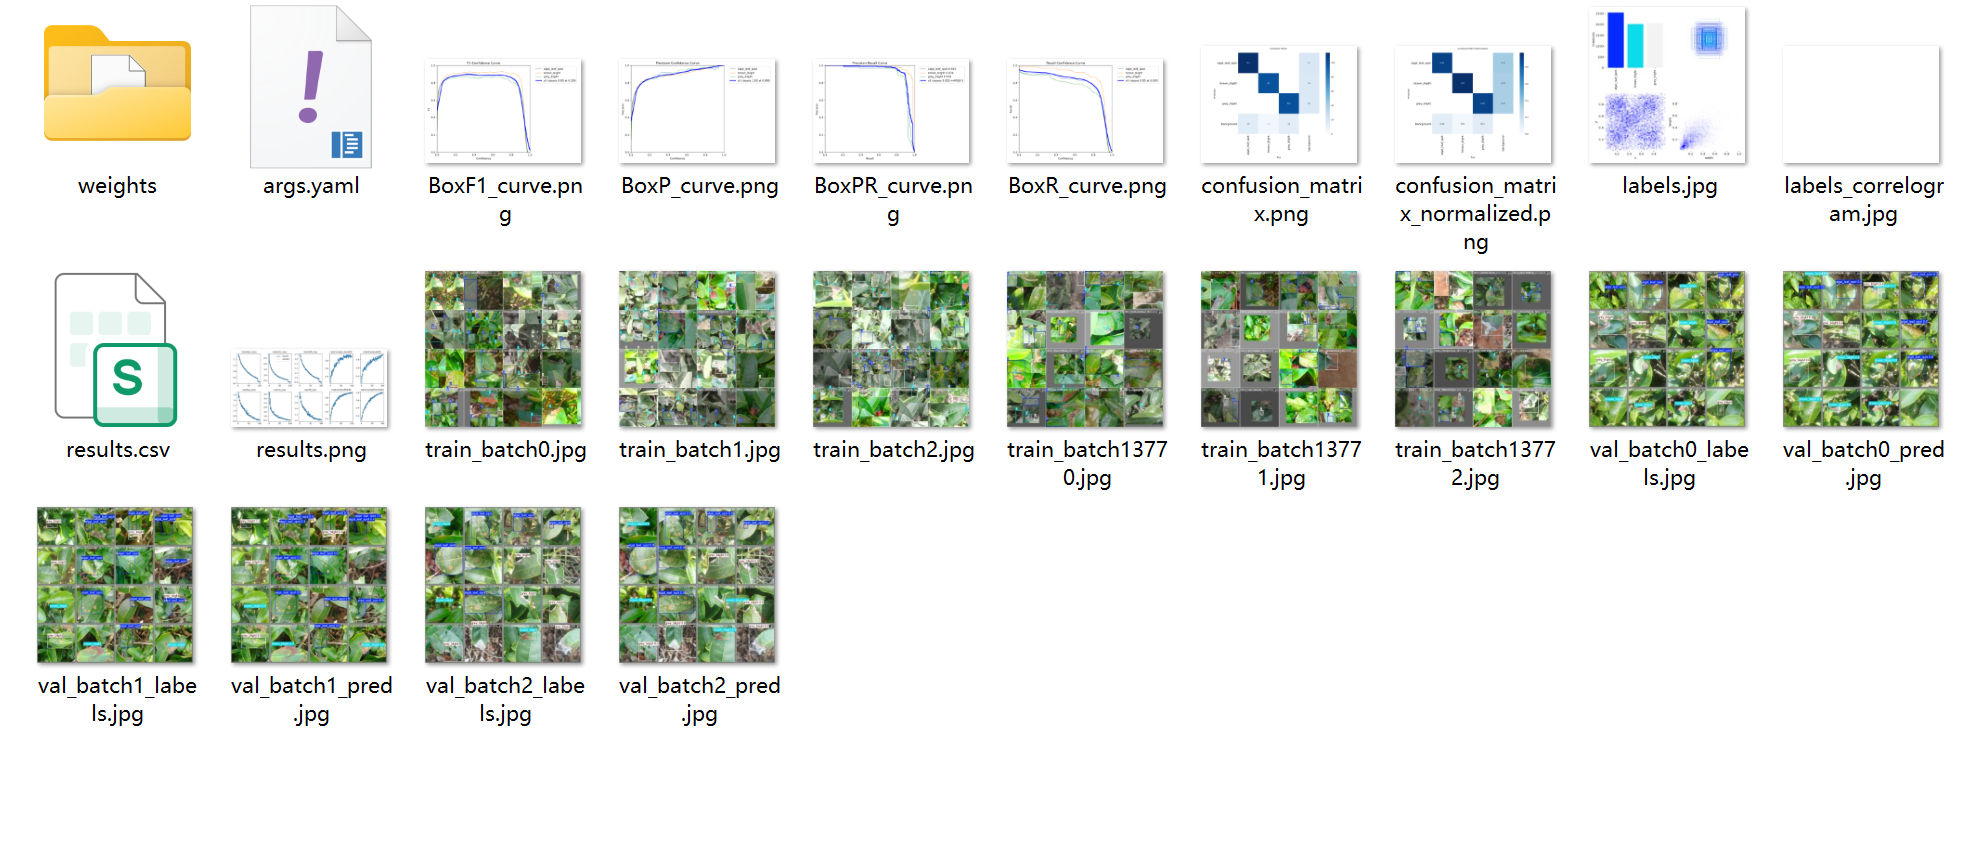1964x858 pixels.
Task: Select the BoxPR_curve.png thumbnail
Action: coord(892,110)
